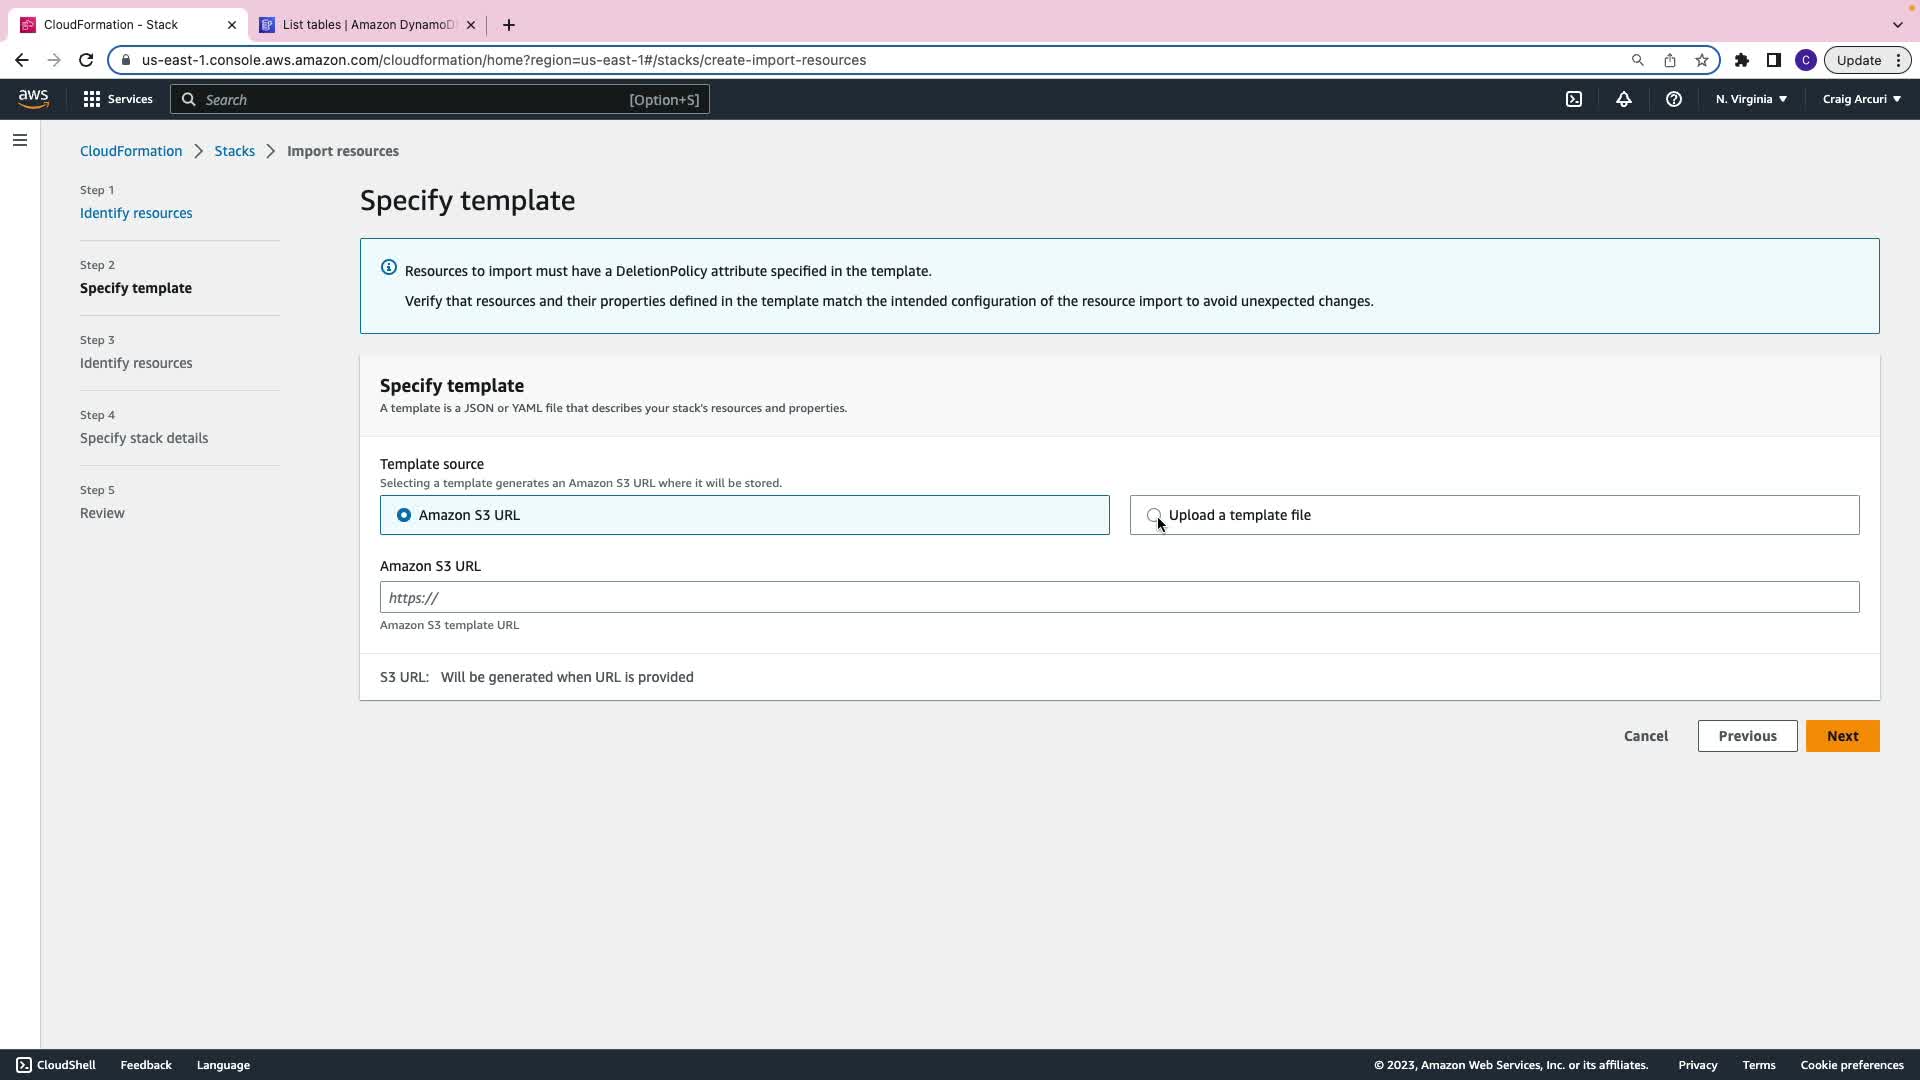Viewport: 1920px width, 1080px height.
Task: Click the Previous button
Action: click(x=1747, y=736)
